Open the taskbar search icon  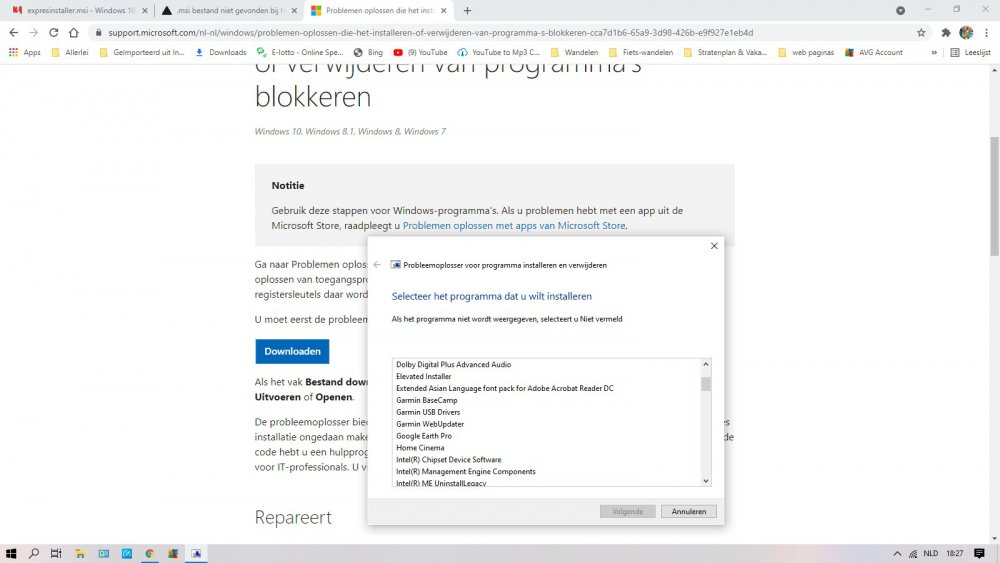34,553
